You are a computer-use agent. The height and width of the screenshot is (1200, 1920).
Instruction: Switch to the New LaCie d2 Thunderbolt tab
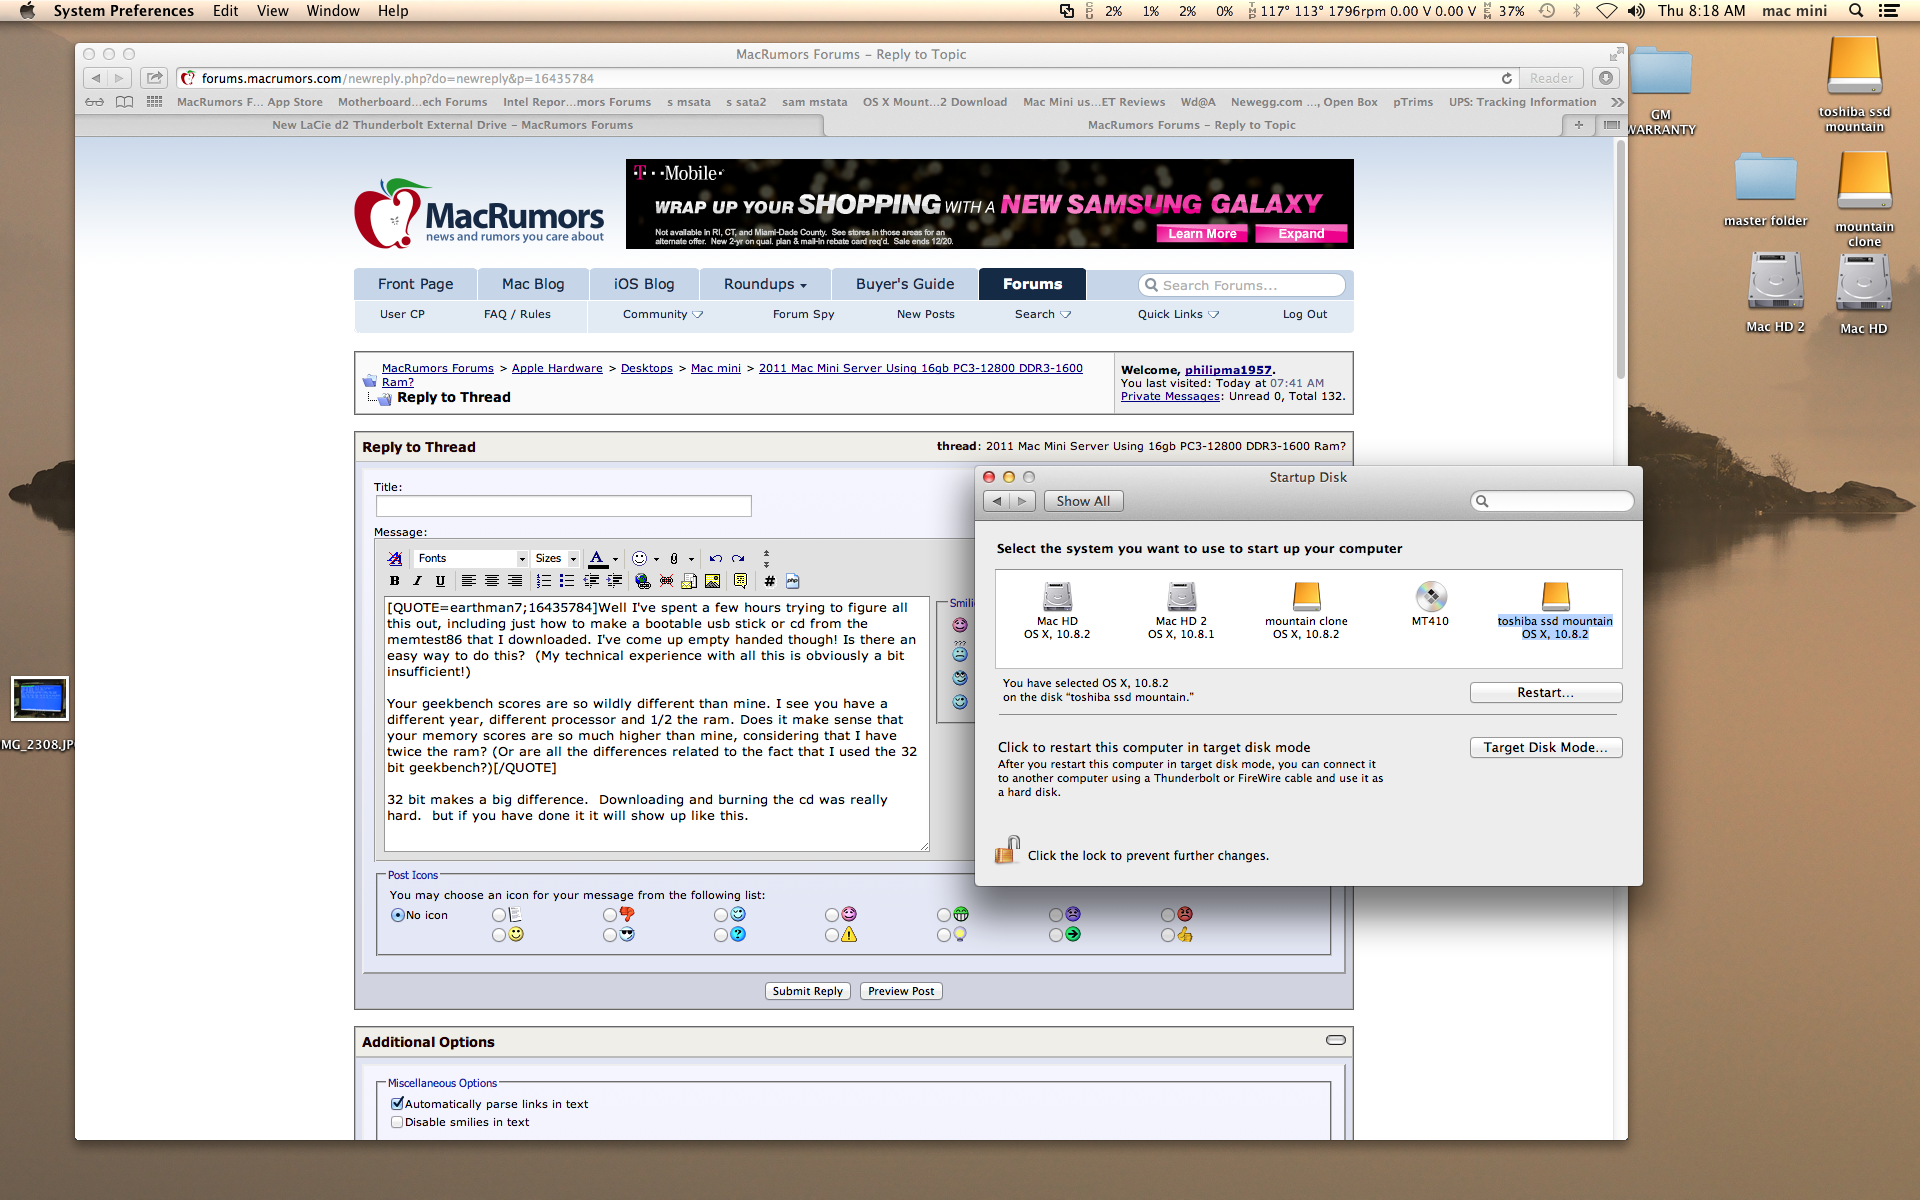point(452,125)
